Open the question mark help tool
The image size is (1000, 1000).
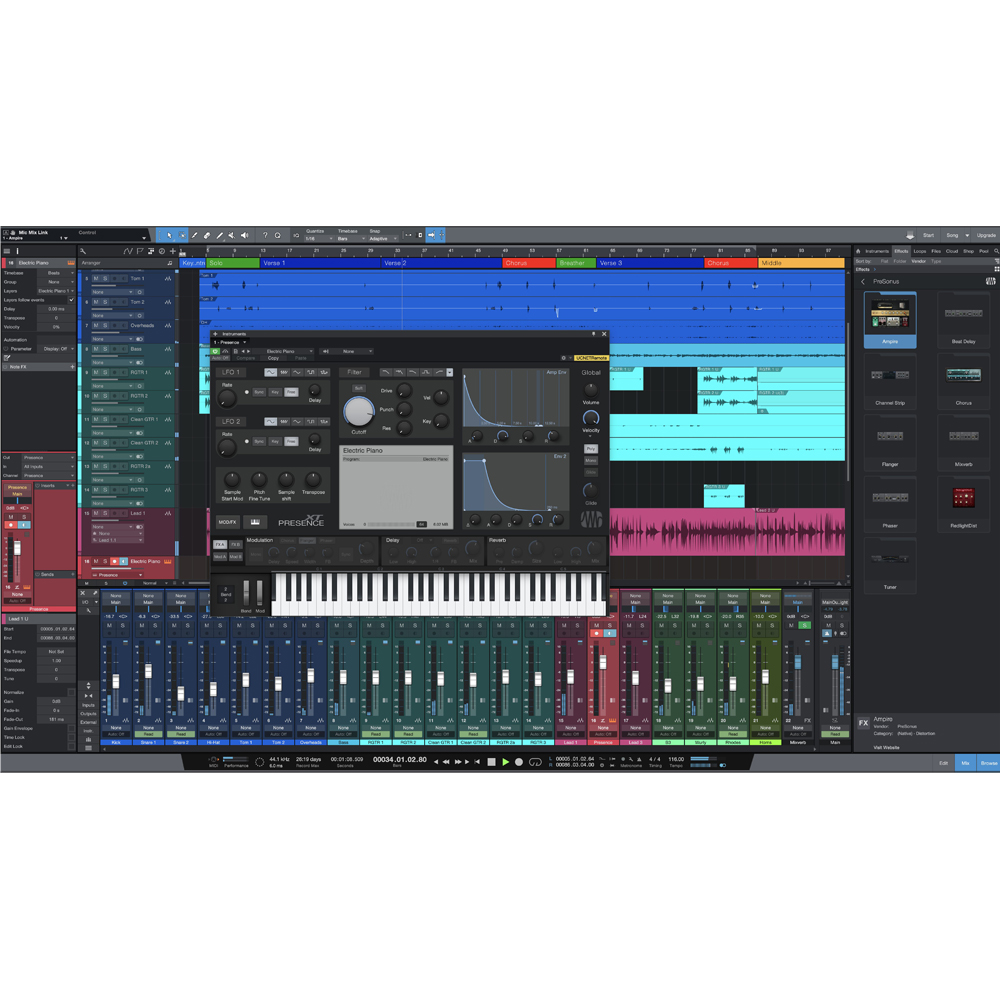pos(265,235)
